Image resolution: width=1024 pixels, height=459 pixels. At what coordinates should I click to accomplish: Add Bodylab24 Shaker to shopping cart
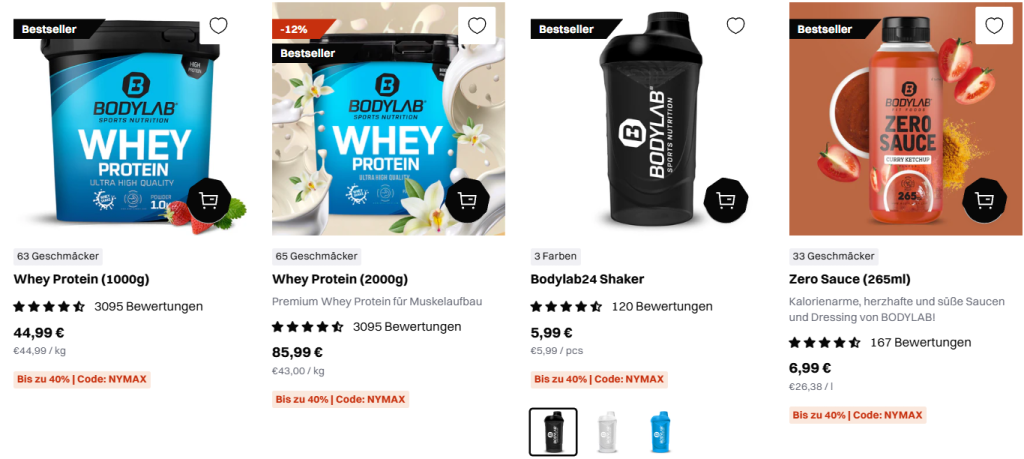(726, 200)
